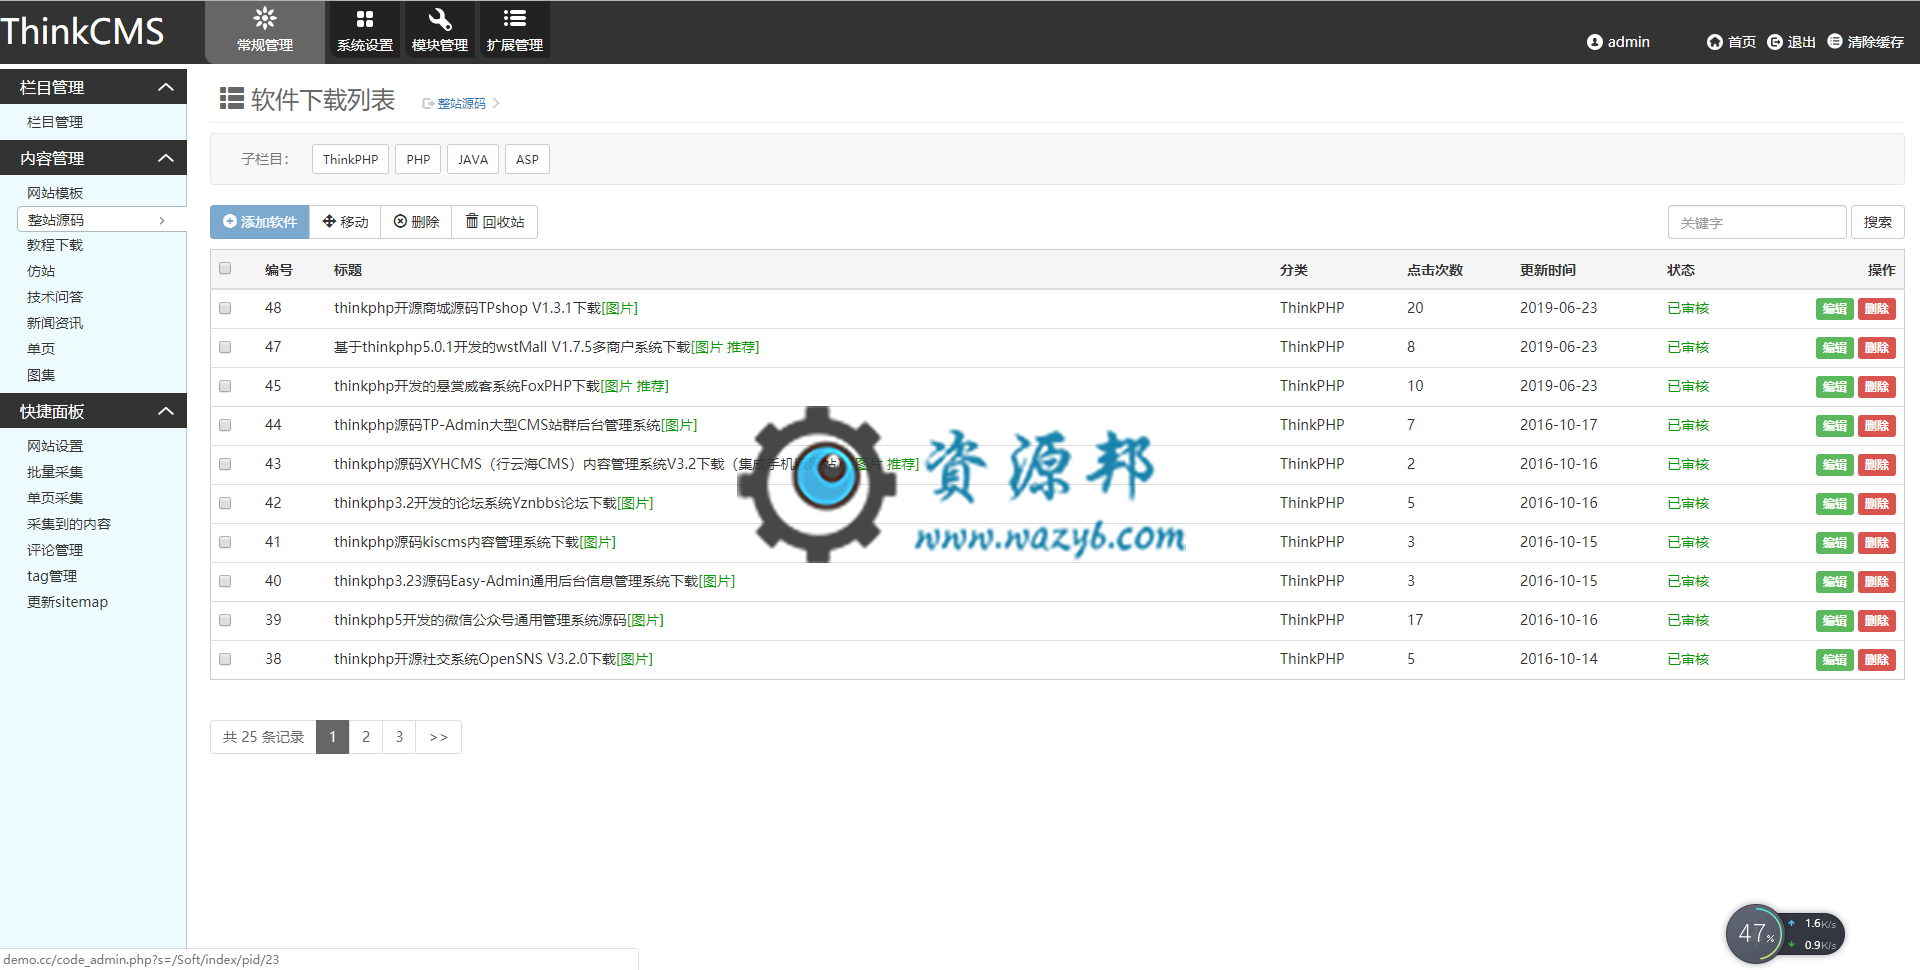The height and width of the screenshot is (970, 1920).
Task: Filter by ASP subcategory
Action: 527,159
